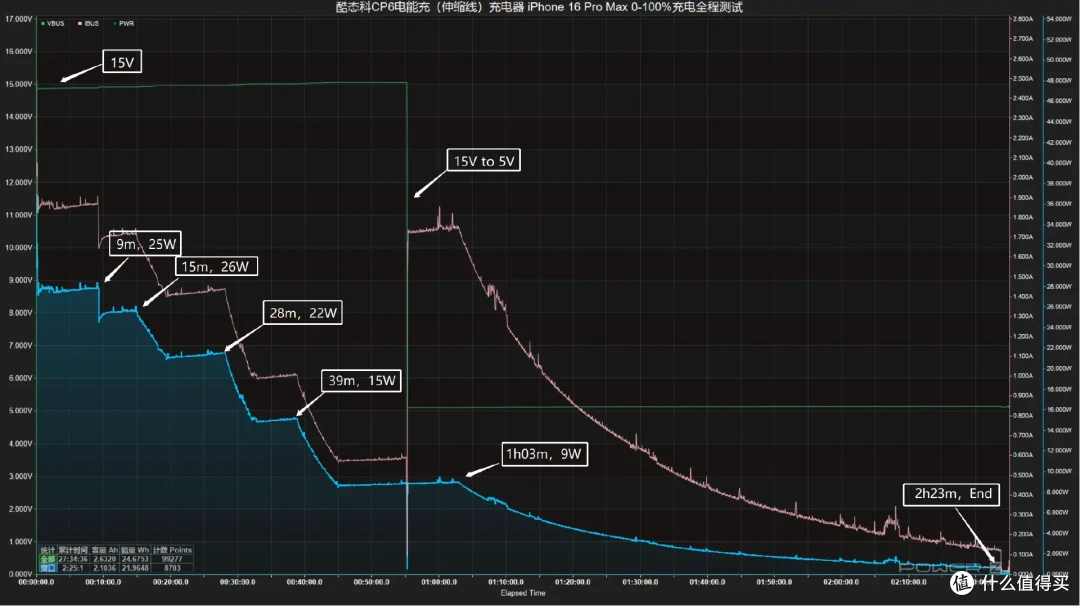Click the 计数 Points column header
Viewport: 1080px width, 606px height.
(x=172, y=550)
